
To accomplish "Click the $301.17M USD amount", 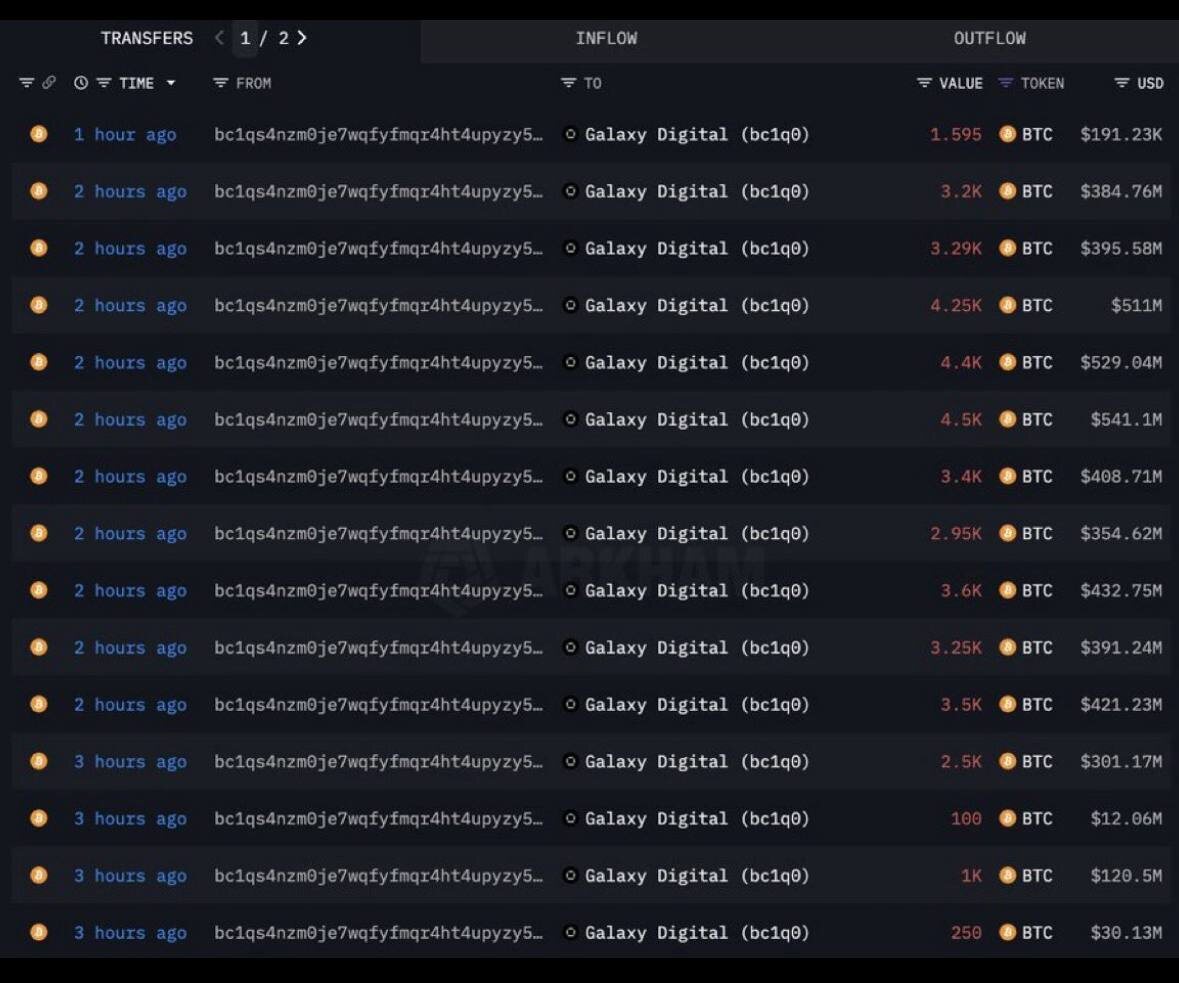I will (1121, 762).
